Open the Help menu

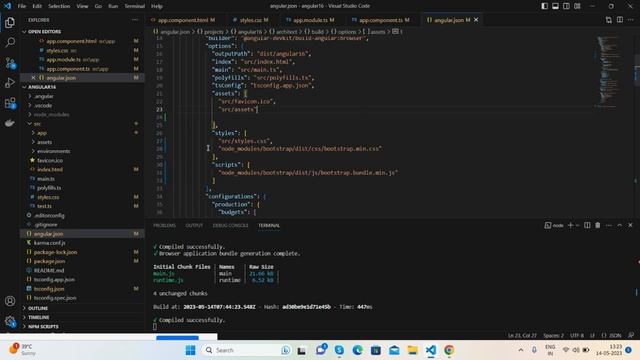157,6
